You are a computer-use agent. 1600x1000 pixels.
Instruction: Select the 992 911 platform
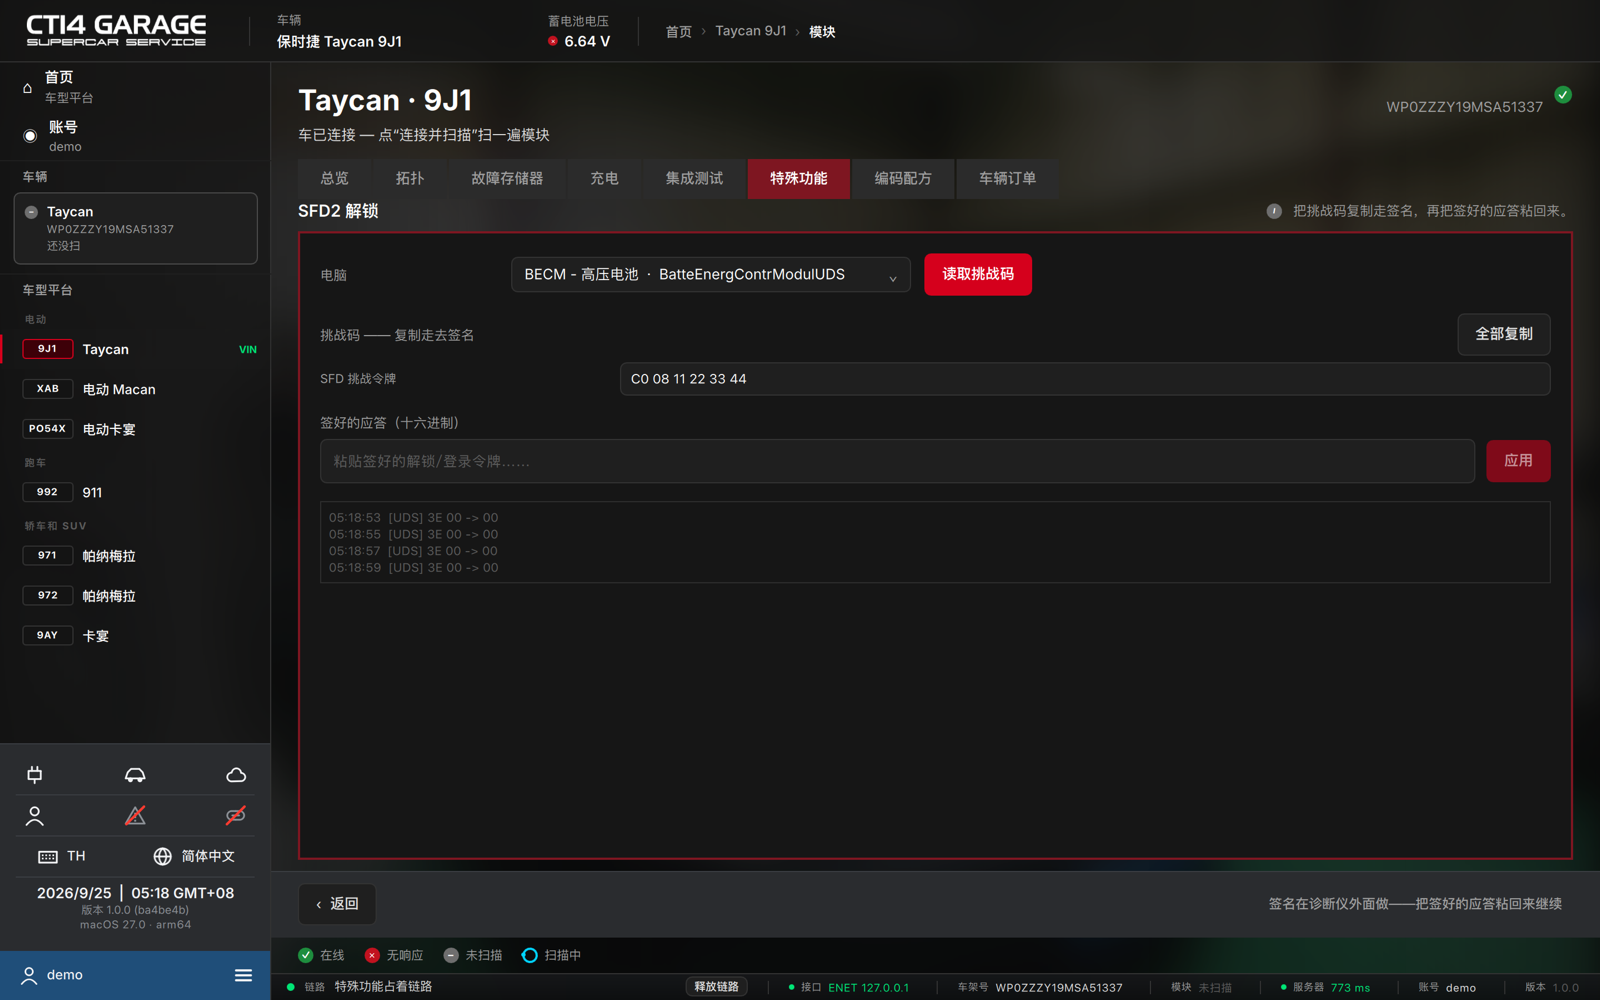click(135, 492)
